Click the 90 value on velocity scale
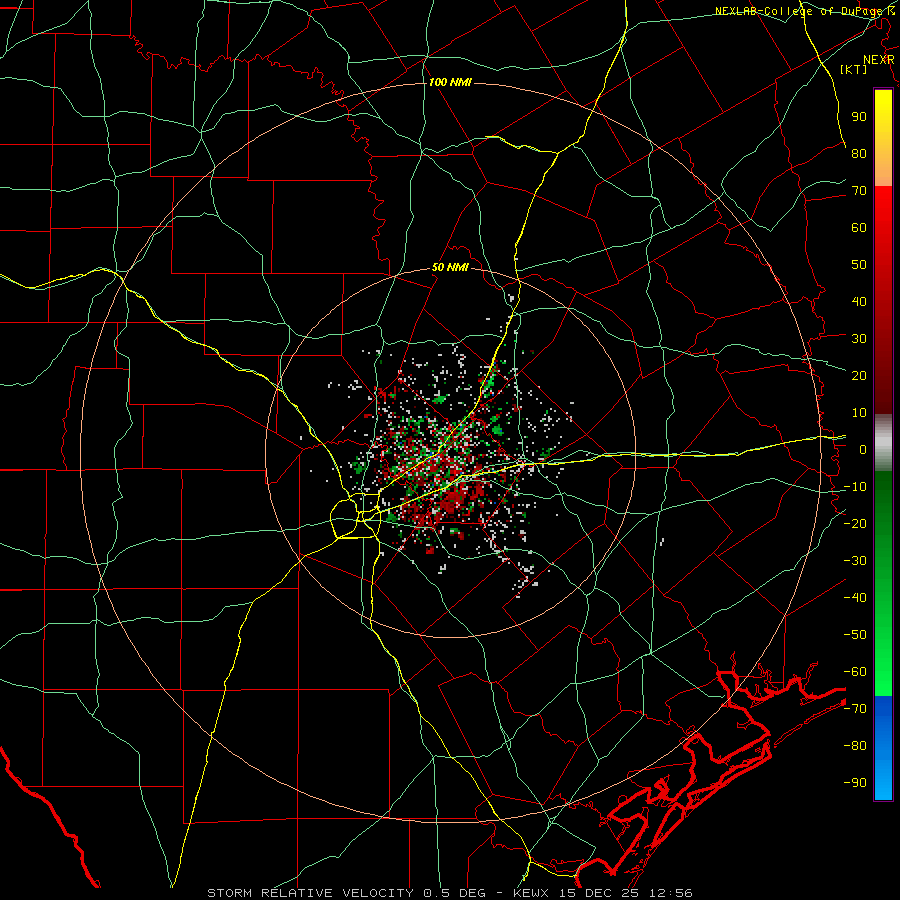The height and width of the screenshot is (900, 900). (x=859, y=117)
